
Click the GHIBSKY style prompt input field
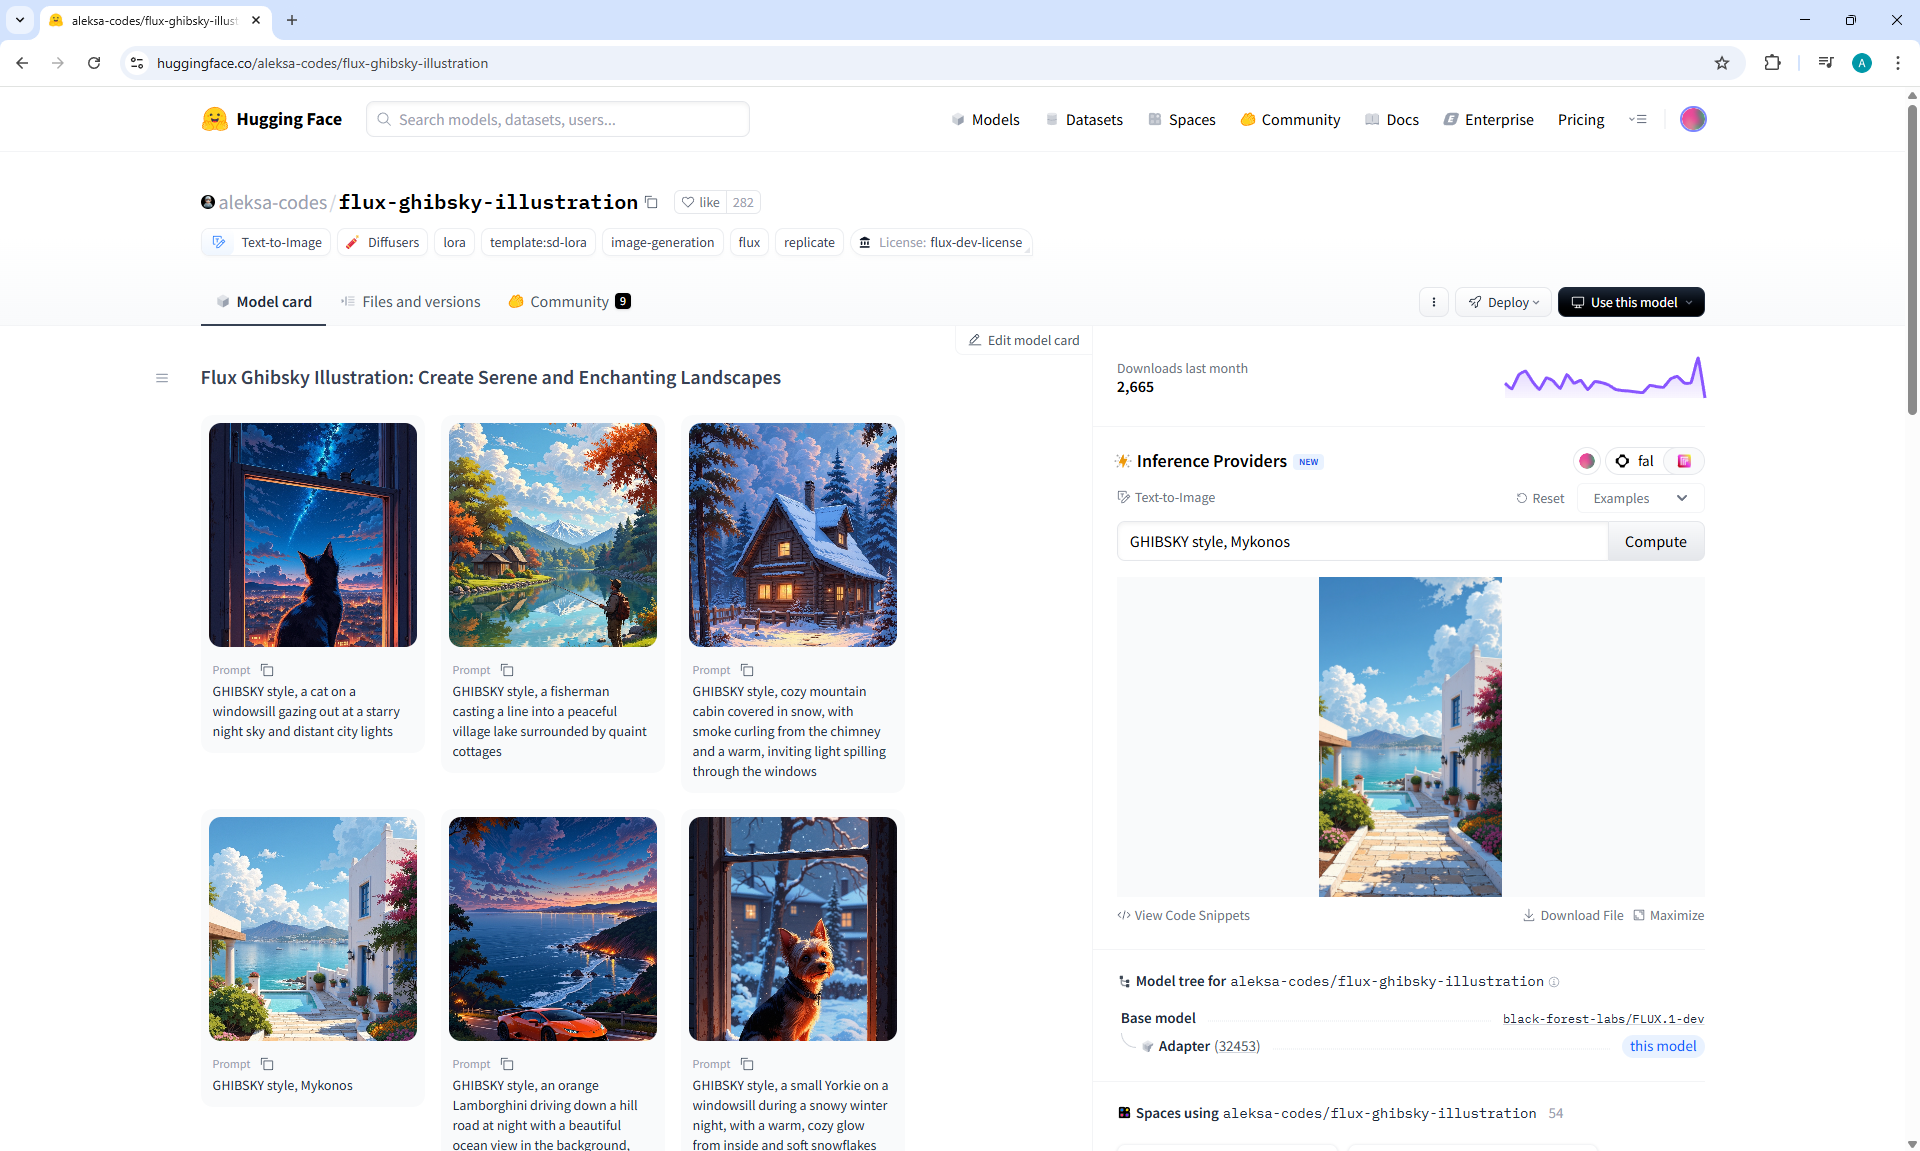tap(1361, 542)
